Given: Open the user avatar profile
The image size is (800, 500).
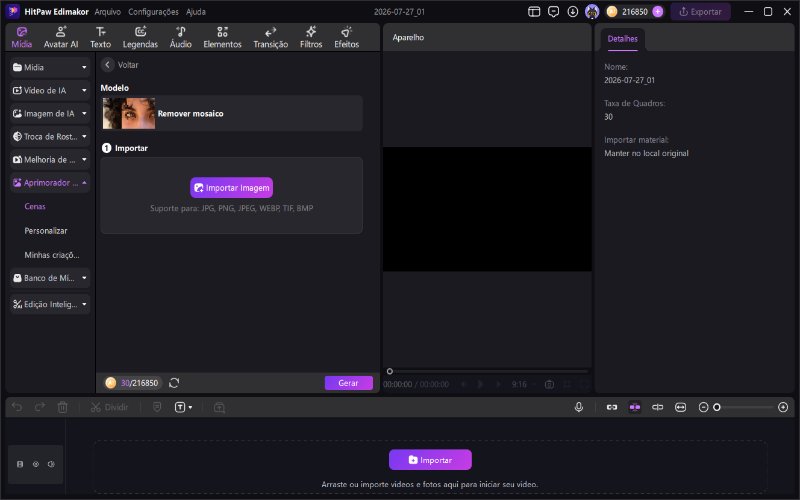Looking at the screenshot, I should pos(592,11).
